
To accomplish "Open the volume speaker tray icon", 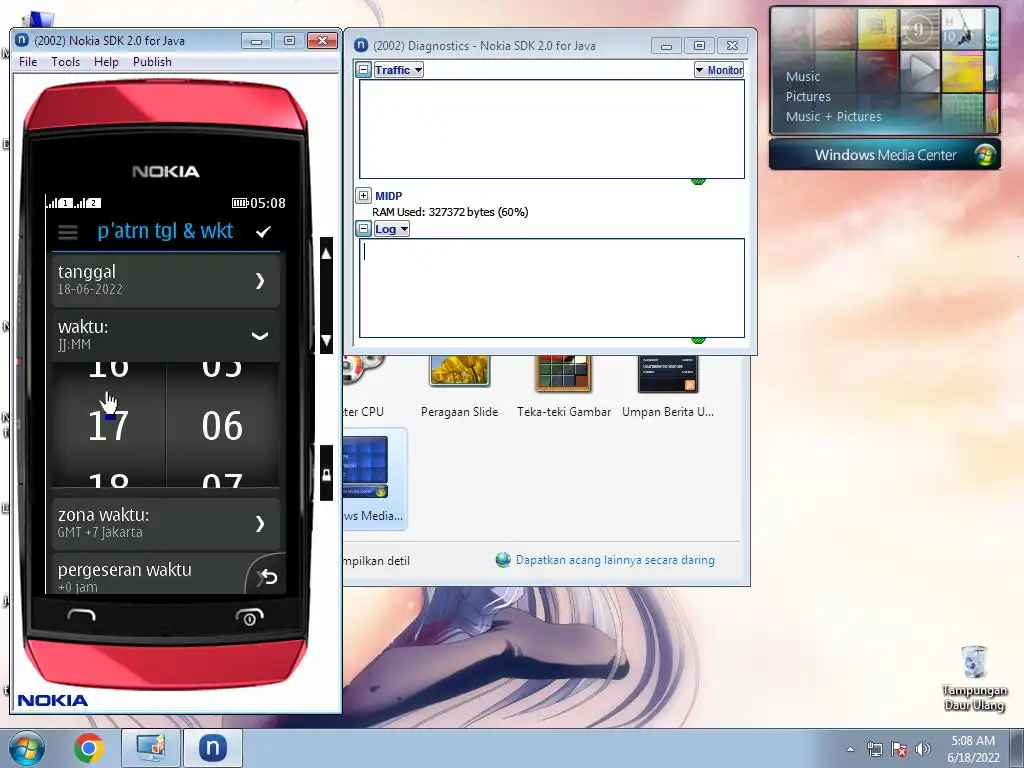I will tap(922, 749).
